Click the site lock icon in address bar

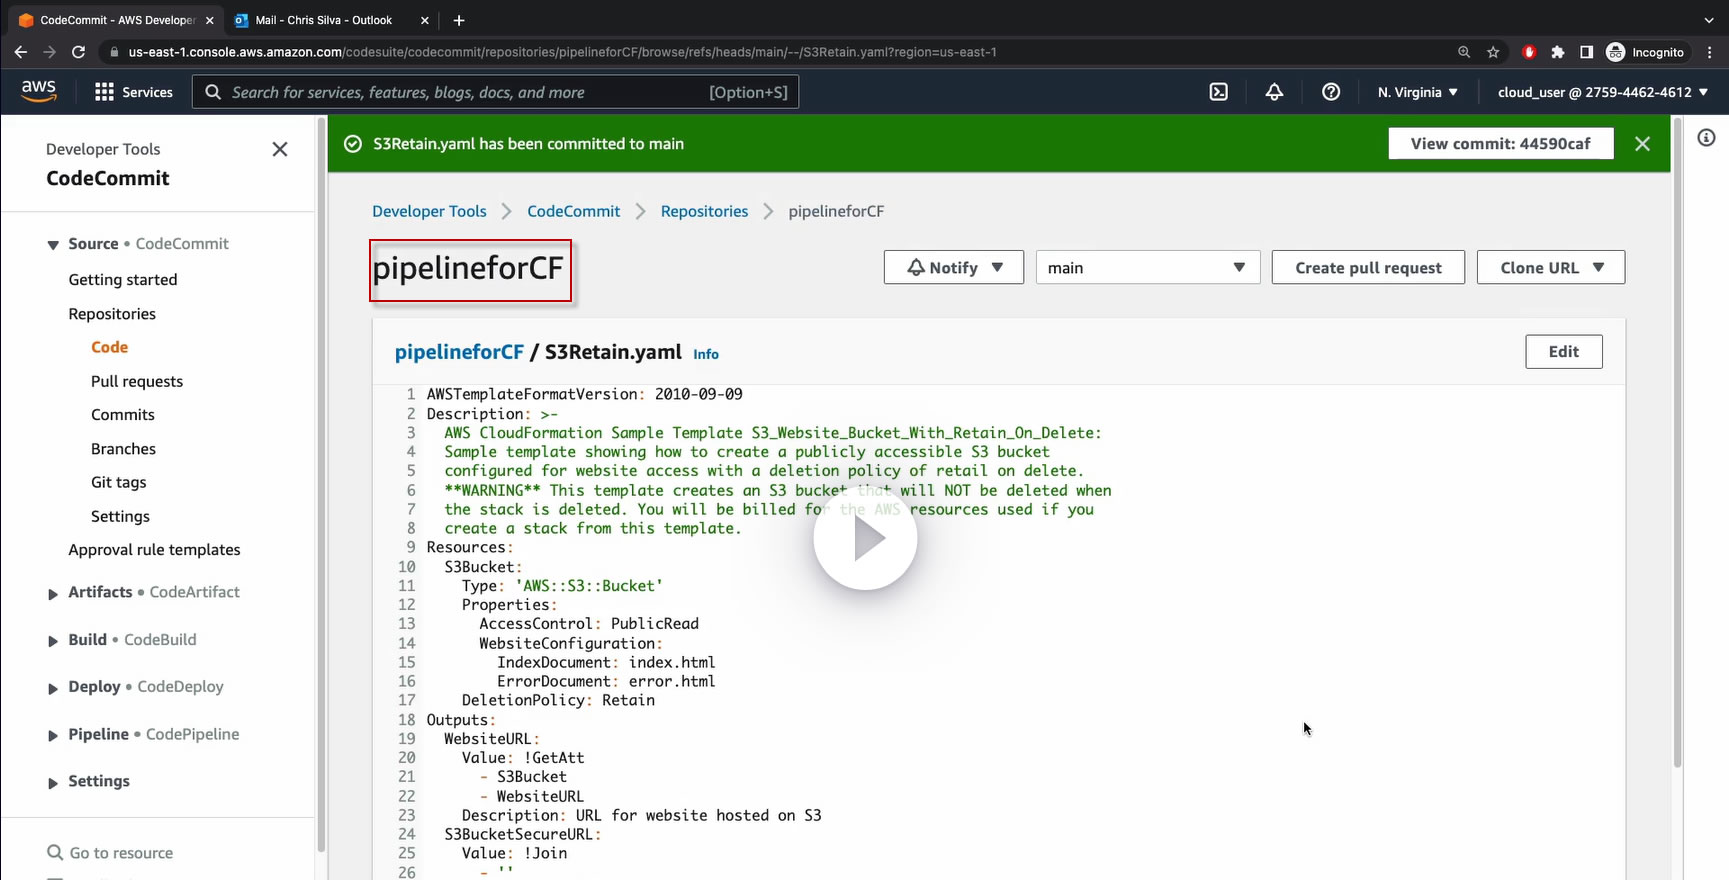pos(115,52)
